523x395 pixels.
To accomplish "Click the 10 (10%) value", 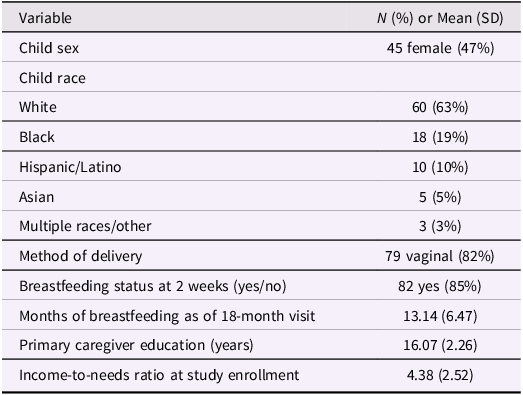I will (440, 167).
